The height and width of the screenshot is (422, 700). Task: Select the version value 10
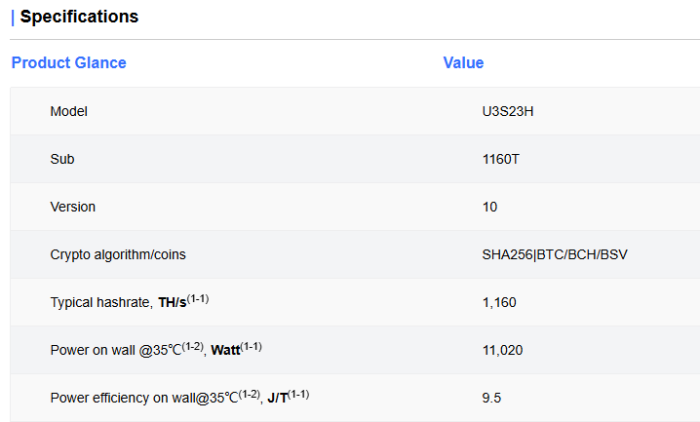[490, 207]
